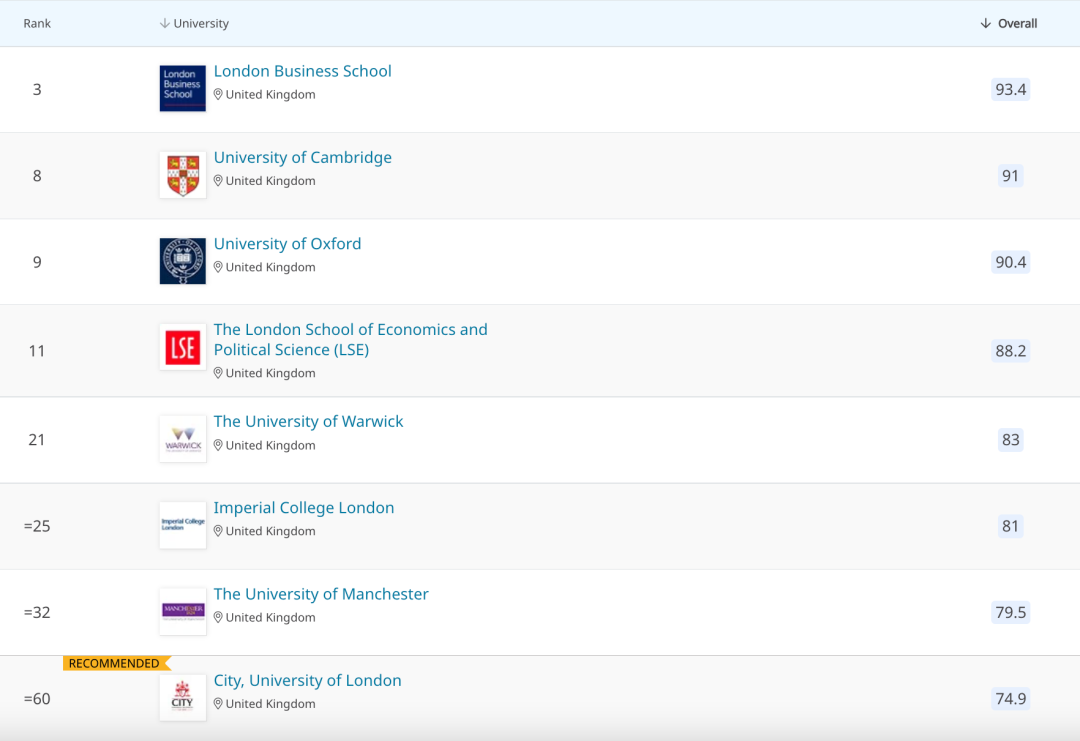Click the Rank column header
1080x741 pixels.
[37, 23]
